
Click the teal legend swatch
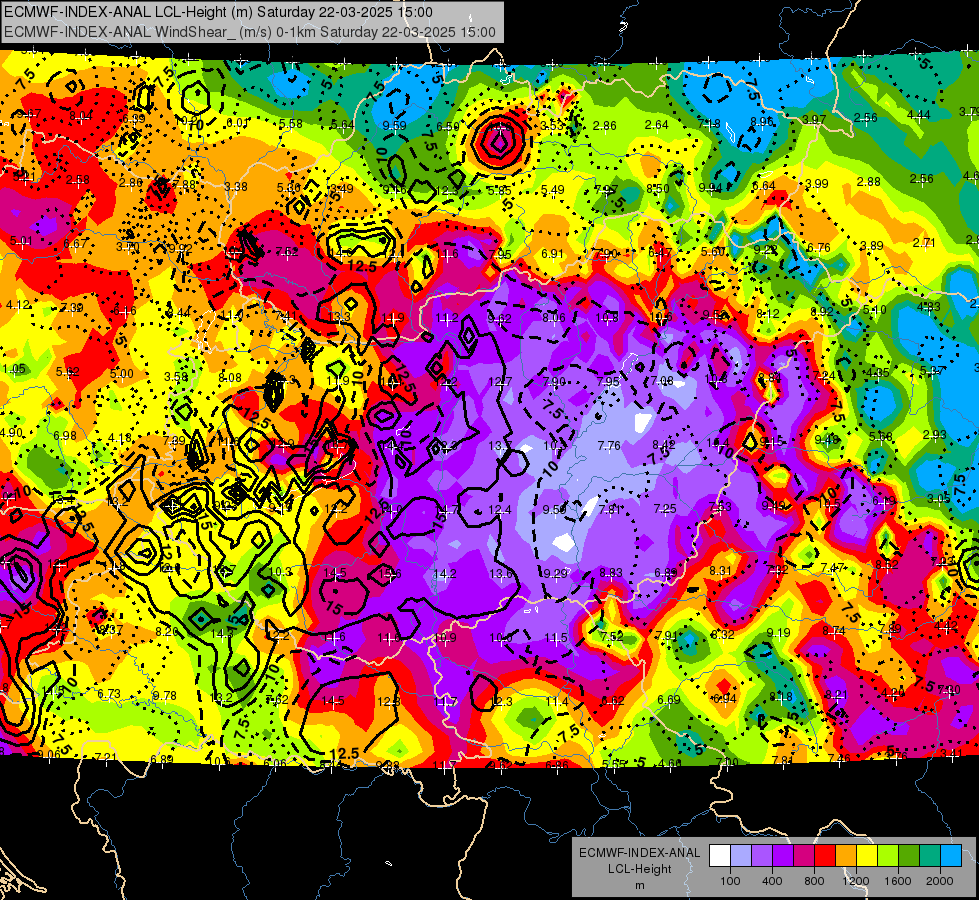(x=930, y=856)
